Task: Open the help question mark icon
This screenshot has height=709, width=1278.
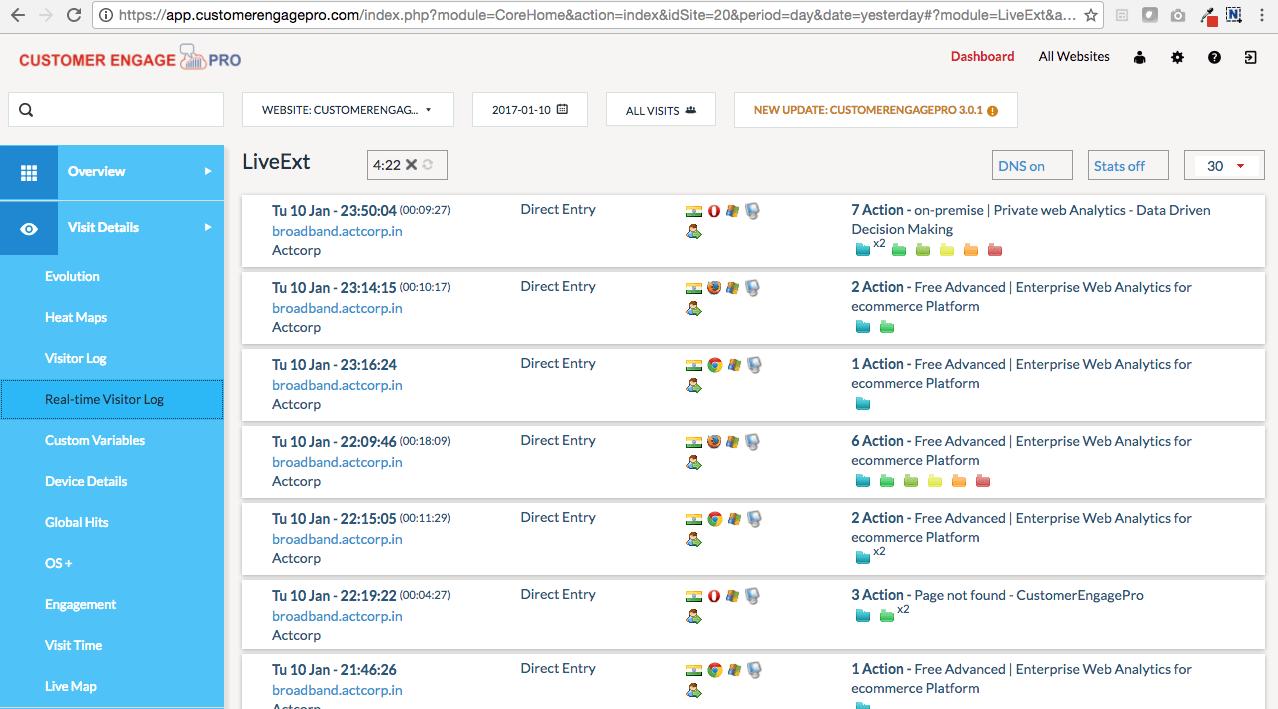Action: click(x=1214, y=58)
